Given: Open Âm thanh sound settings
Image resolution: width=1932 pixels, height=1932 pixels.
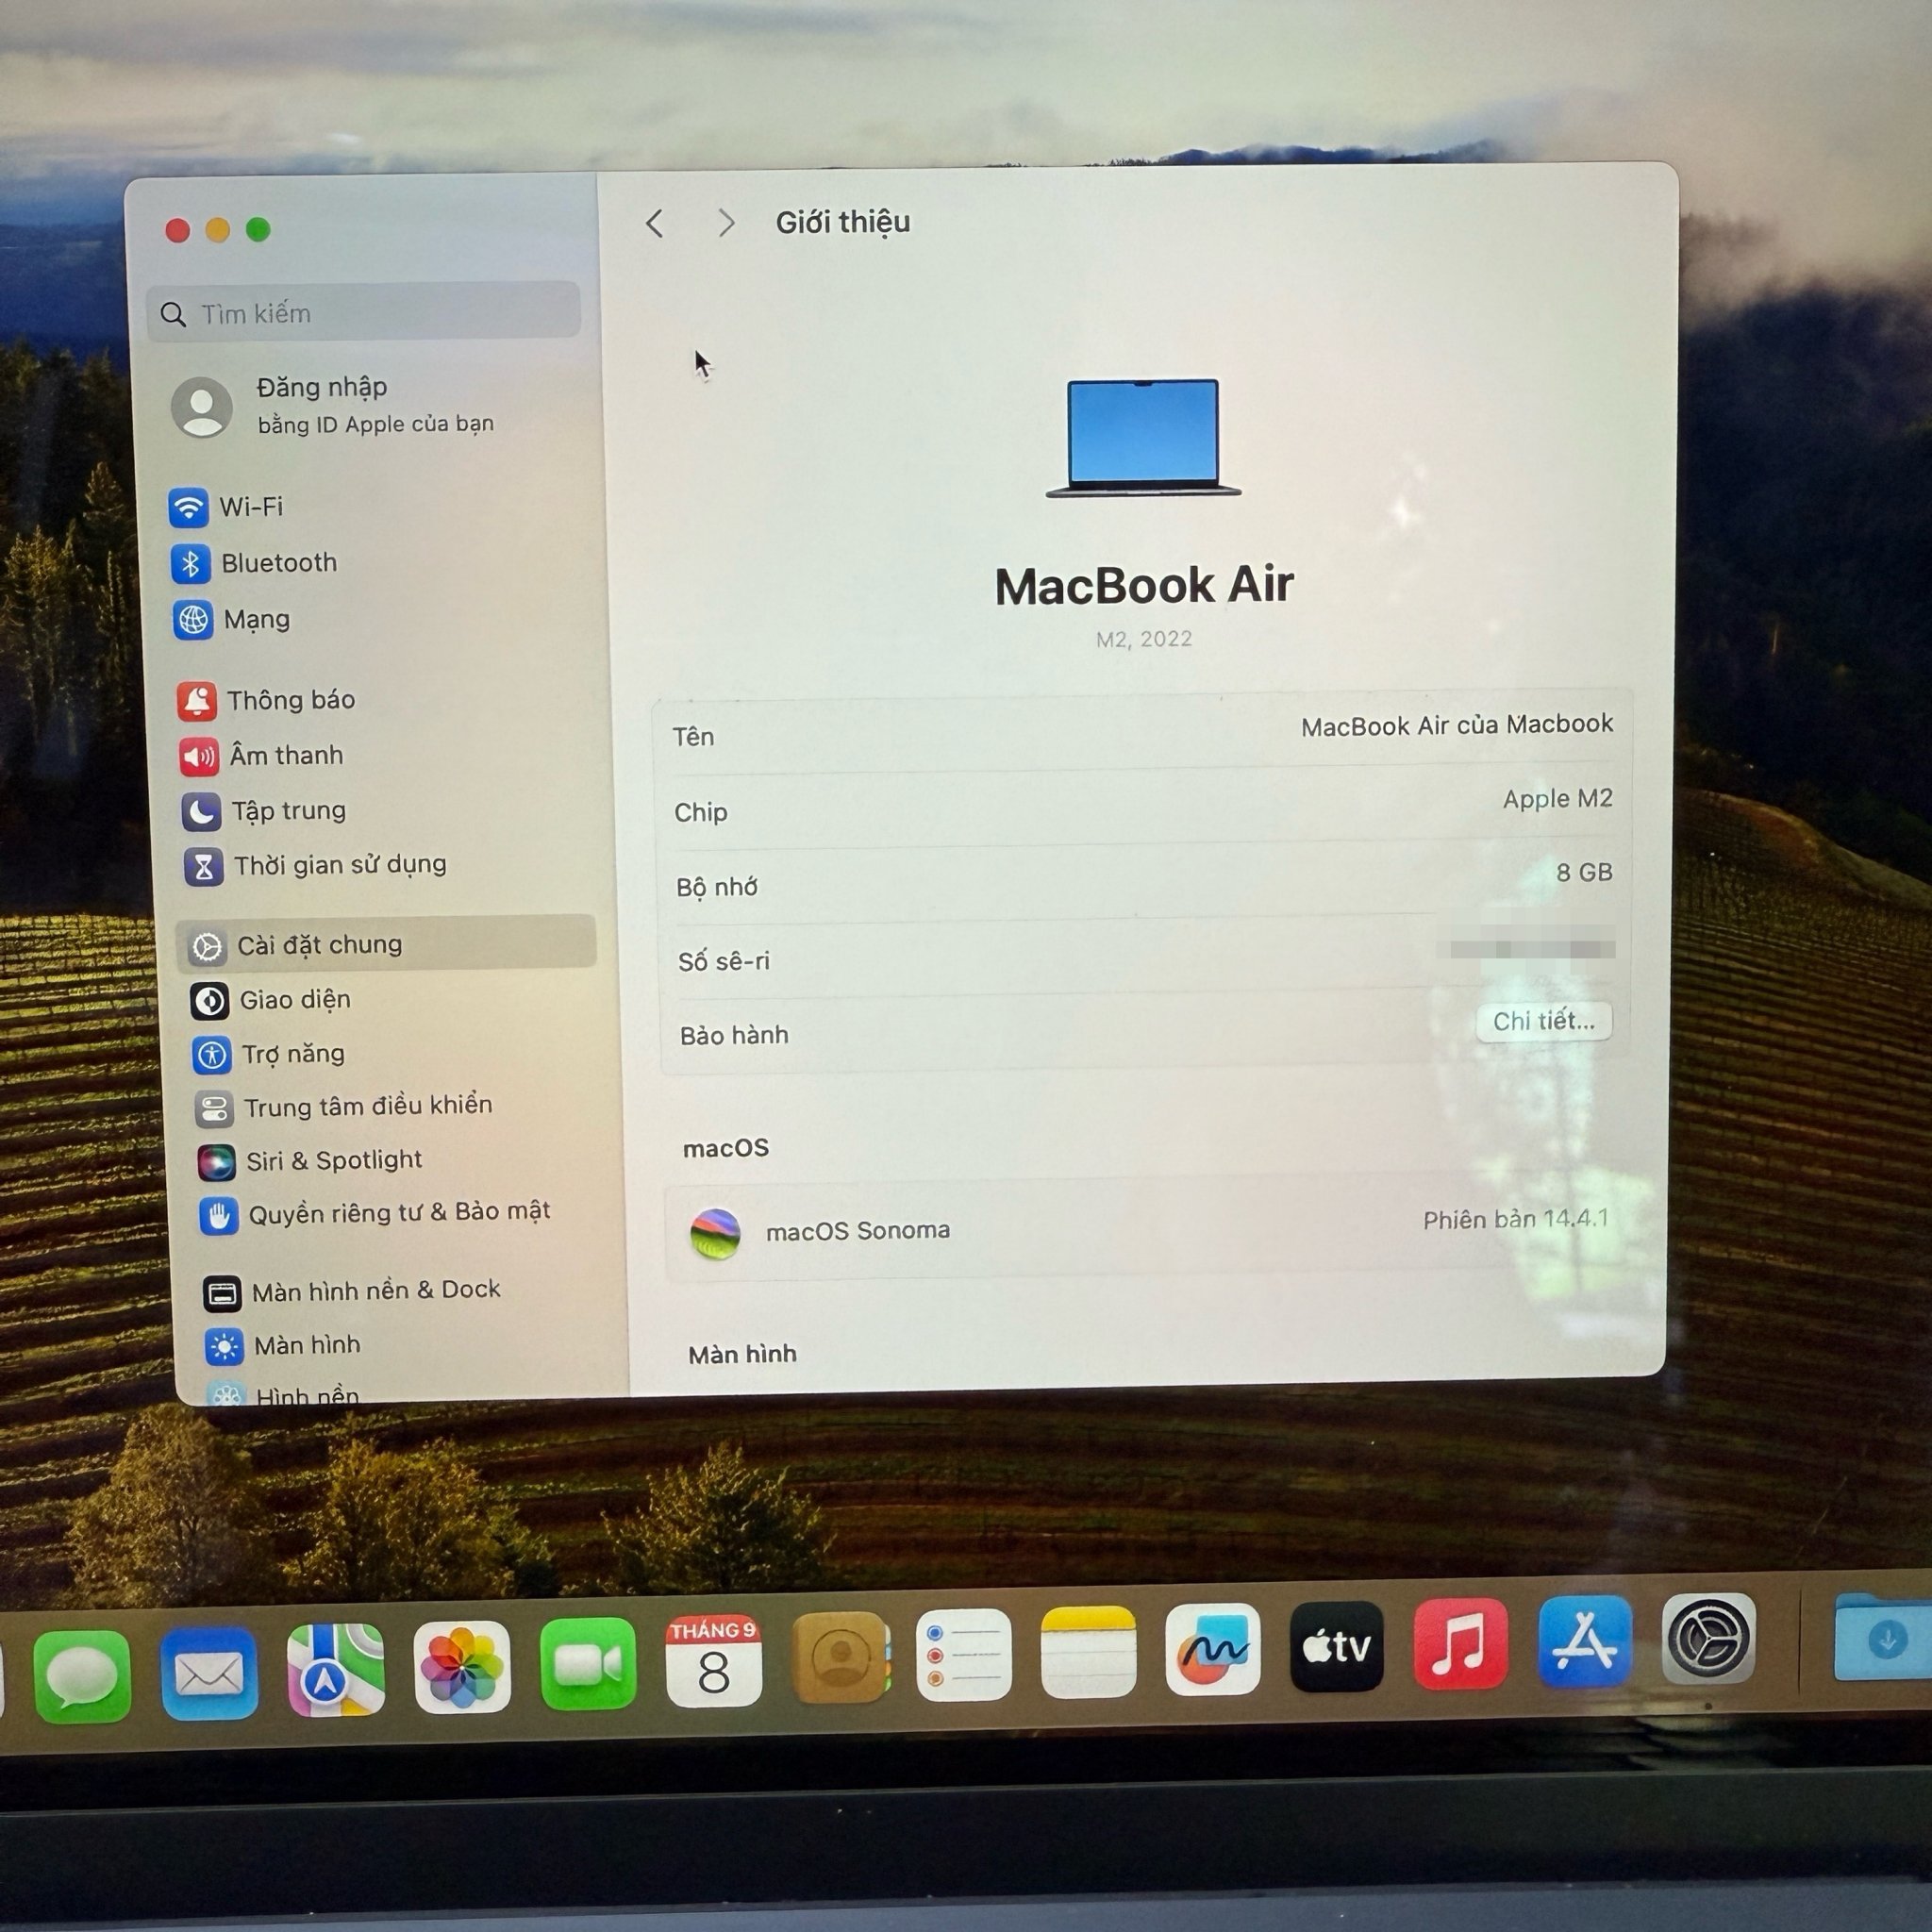Looking at the screenshot, I should [262, 756].
